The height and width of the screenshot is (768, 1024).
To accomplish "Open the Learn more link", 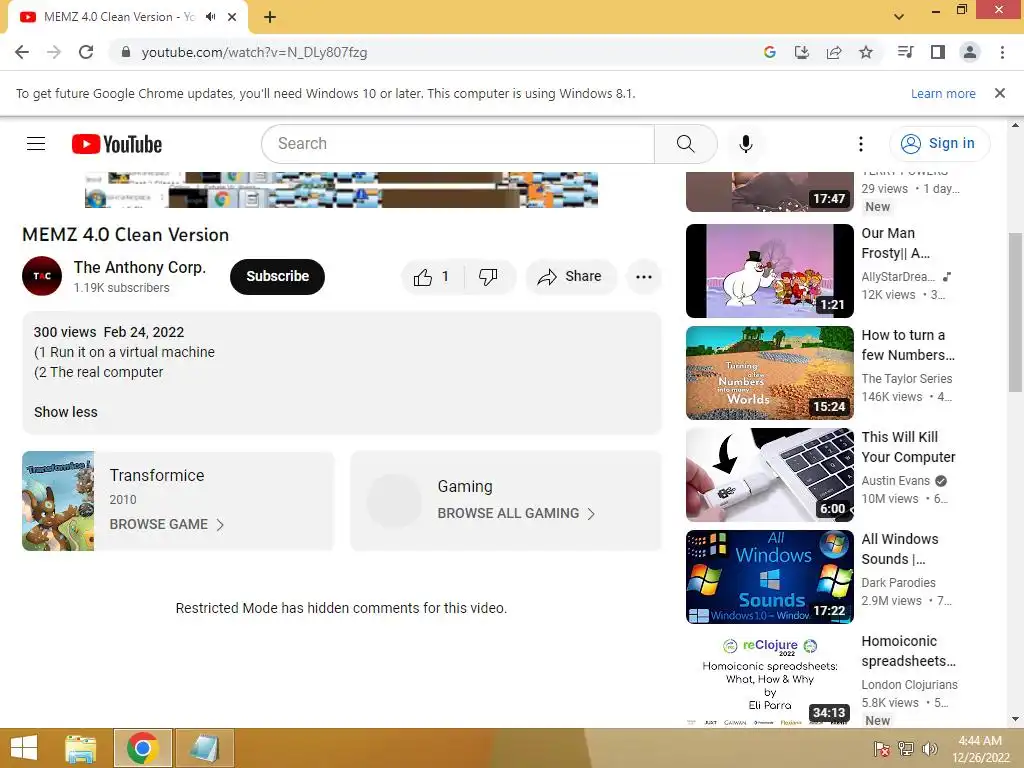I will pyautogui.click(x=943, y=93).
